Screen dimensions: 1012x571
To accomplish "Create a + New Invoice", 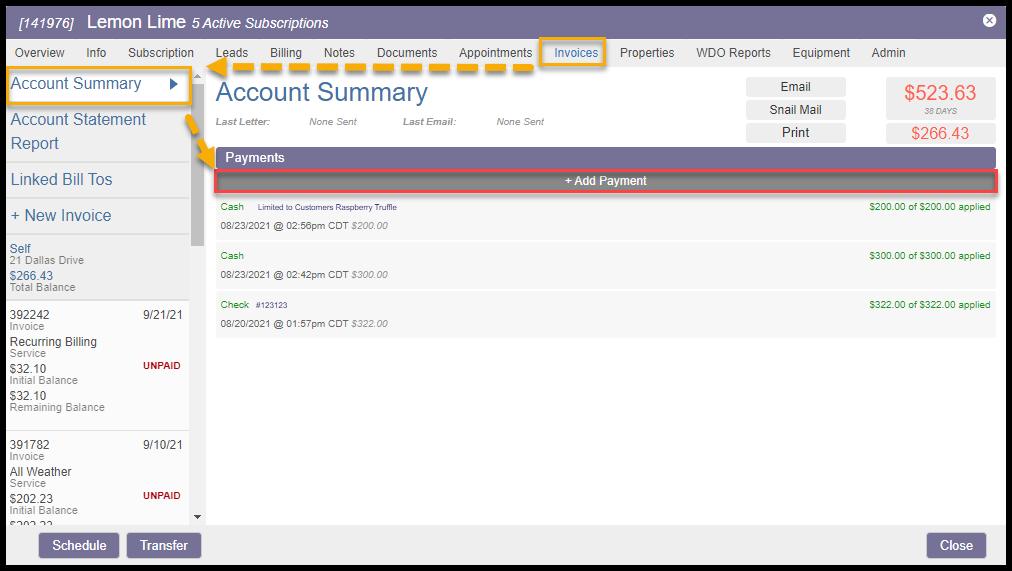I will 61,216.
